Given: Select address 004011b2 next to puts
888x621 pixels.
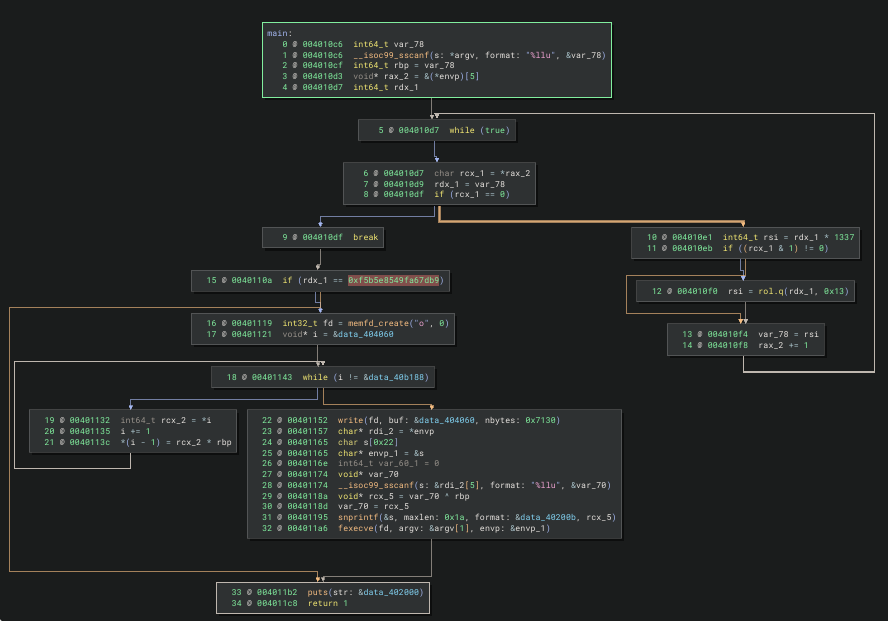Looking at the screenshot, I should 277,592.
